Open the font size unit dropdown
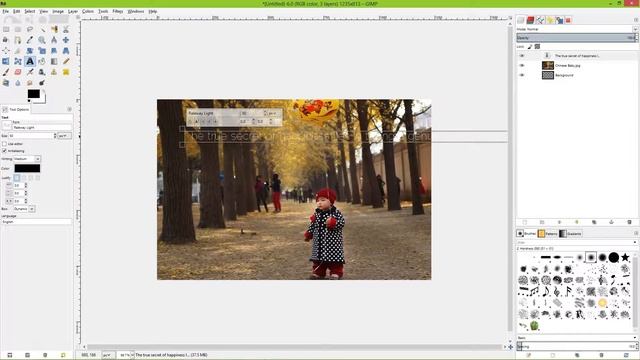This screenshot has height=360, width=640. click(64, 136)
